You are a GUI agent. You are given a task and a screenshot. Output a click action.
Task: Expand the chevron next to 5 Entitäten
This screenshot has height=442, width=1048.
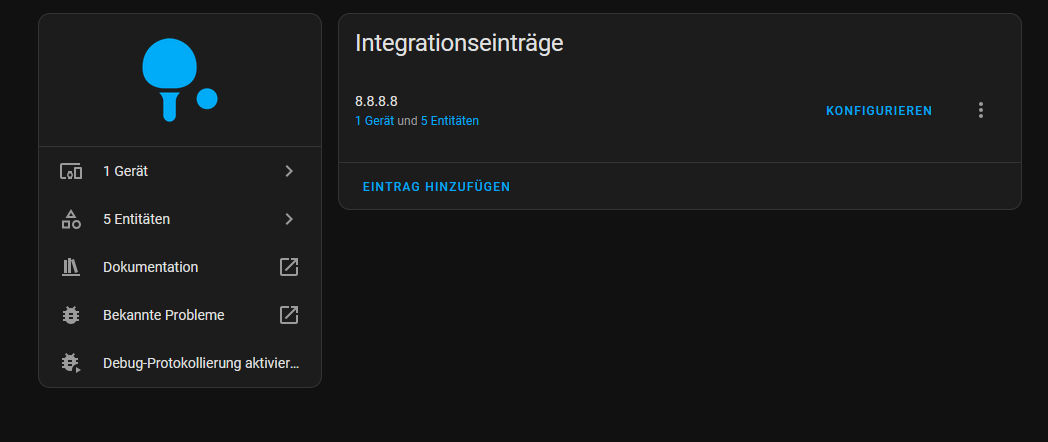coord(289,219)
